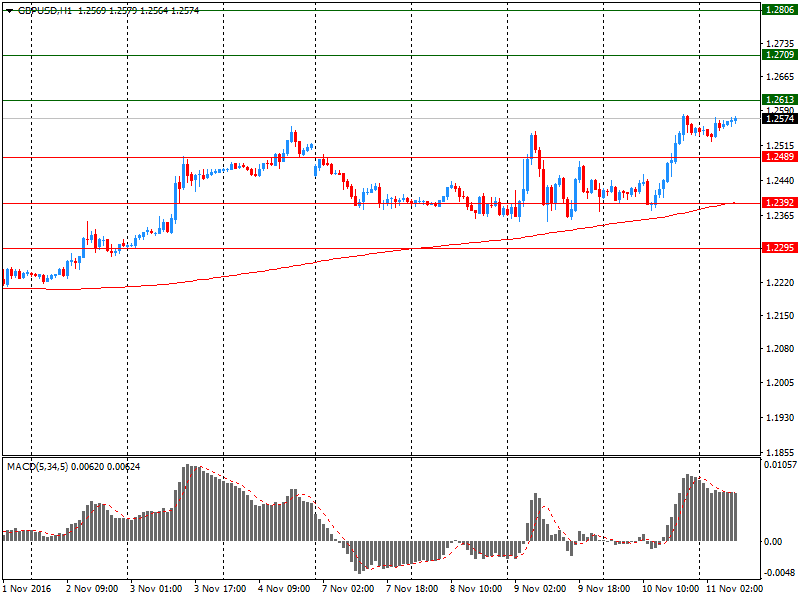
Task: Click the -0.0048 MACD scale value
Action: click(x=779, y=572)
